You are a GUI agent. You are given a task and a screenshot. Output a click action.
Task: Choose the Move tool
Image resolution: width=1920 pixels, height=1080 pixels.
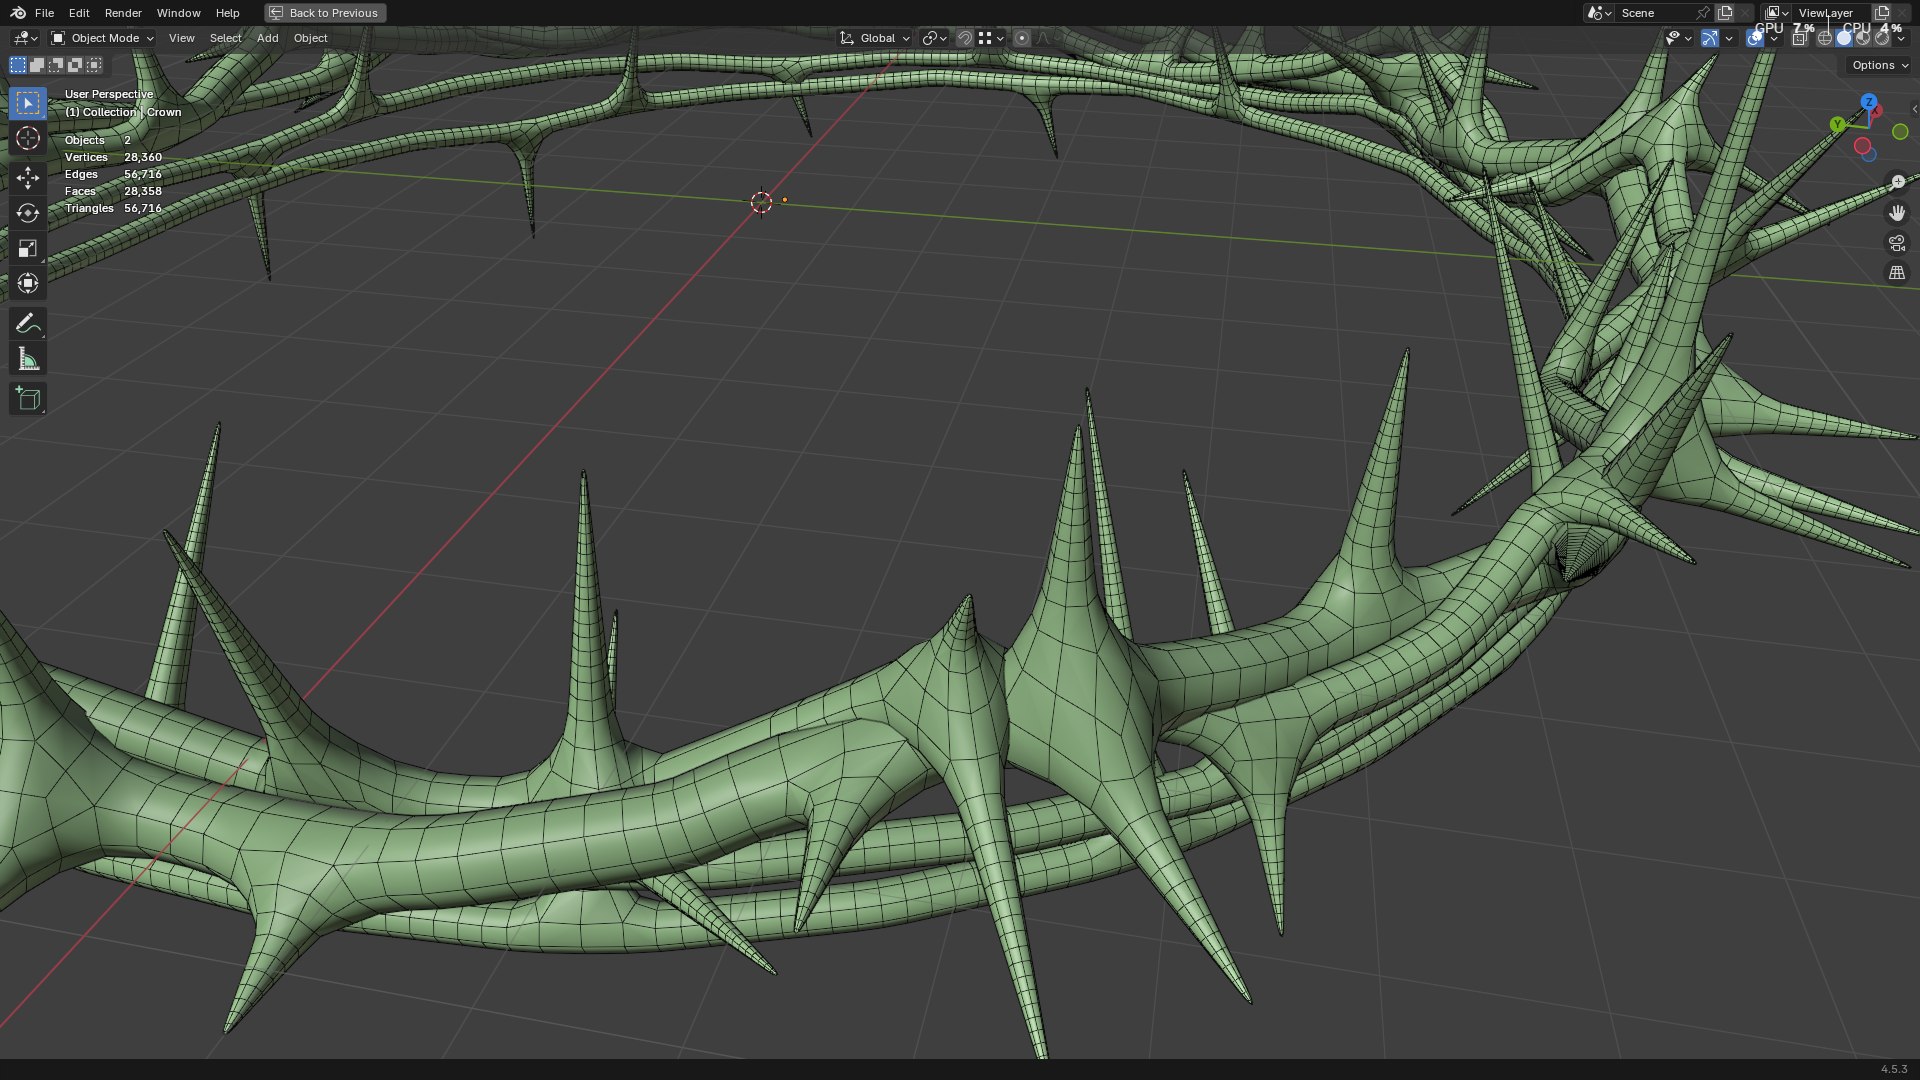pyautogui.click(x=28, y=178)
